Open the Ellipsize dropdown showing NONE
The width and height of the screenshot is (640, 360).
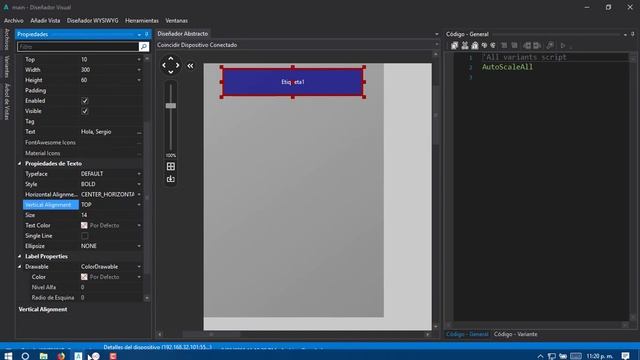(x=139, y=246)
